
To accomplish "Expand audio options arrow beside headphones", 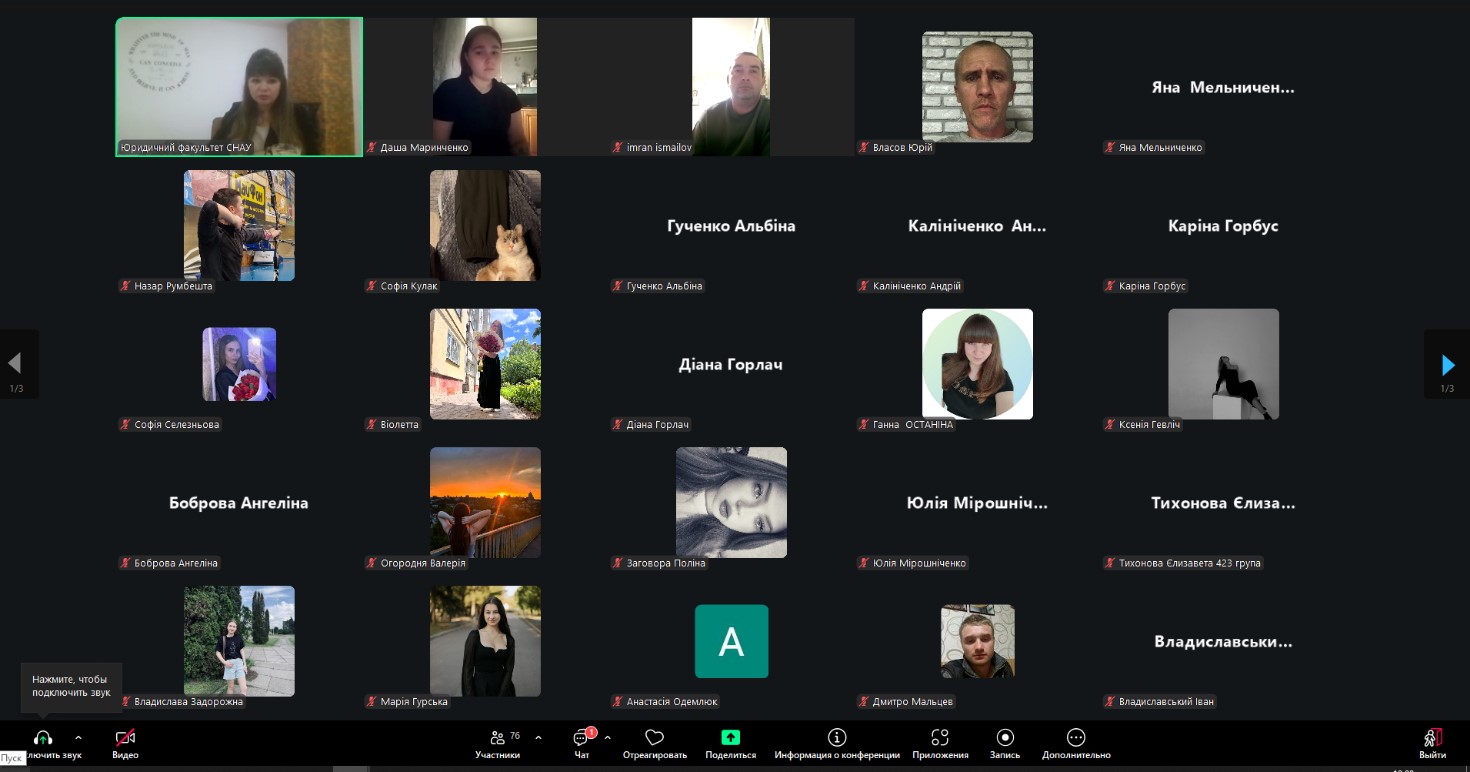I will (x=78, y=738).
